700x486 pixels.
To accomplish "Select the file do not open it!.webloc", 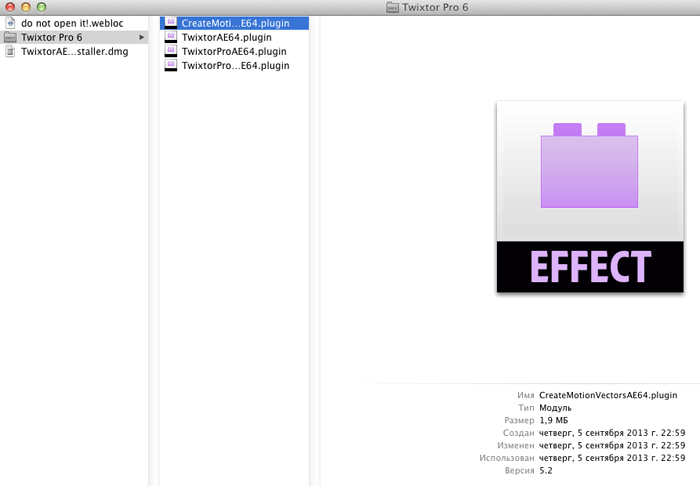I will 72,23.
